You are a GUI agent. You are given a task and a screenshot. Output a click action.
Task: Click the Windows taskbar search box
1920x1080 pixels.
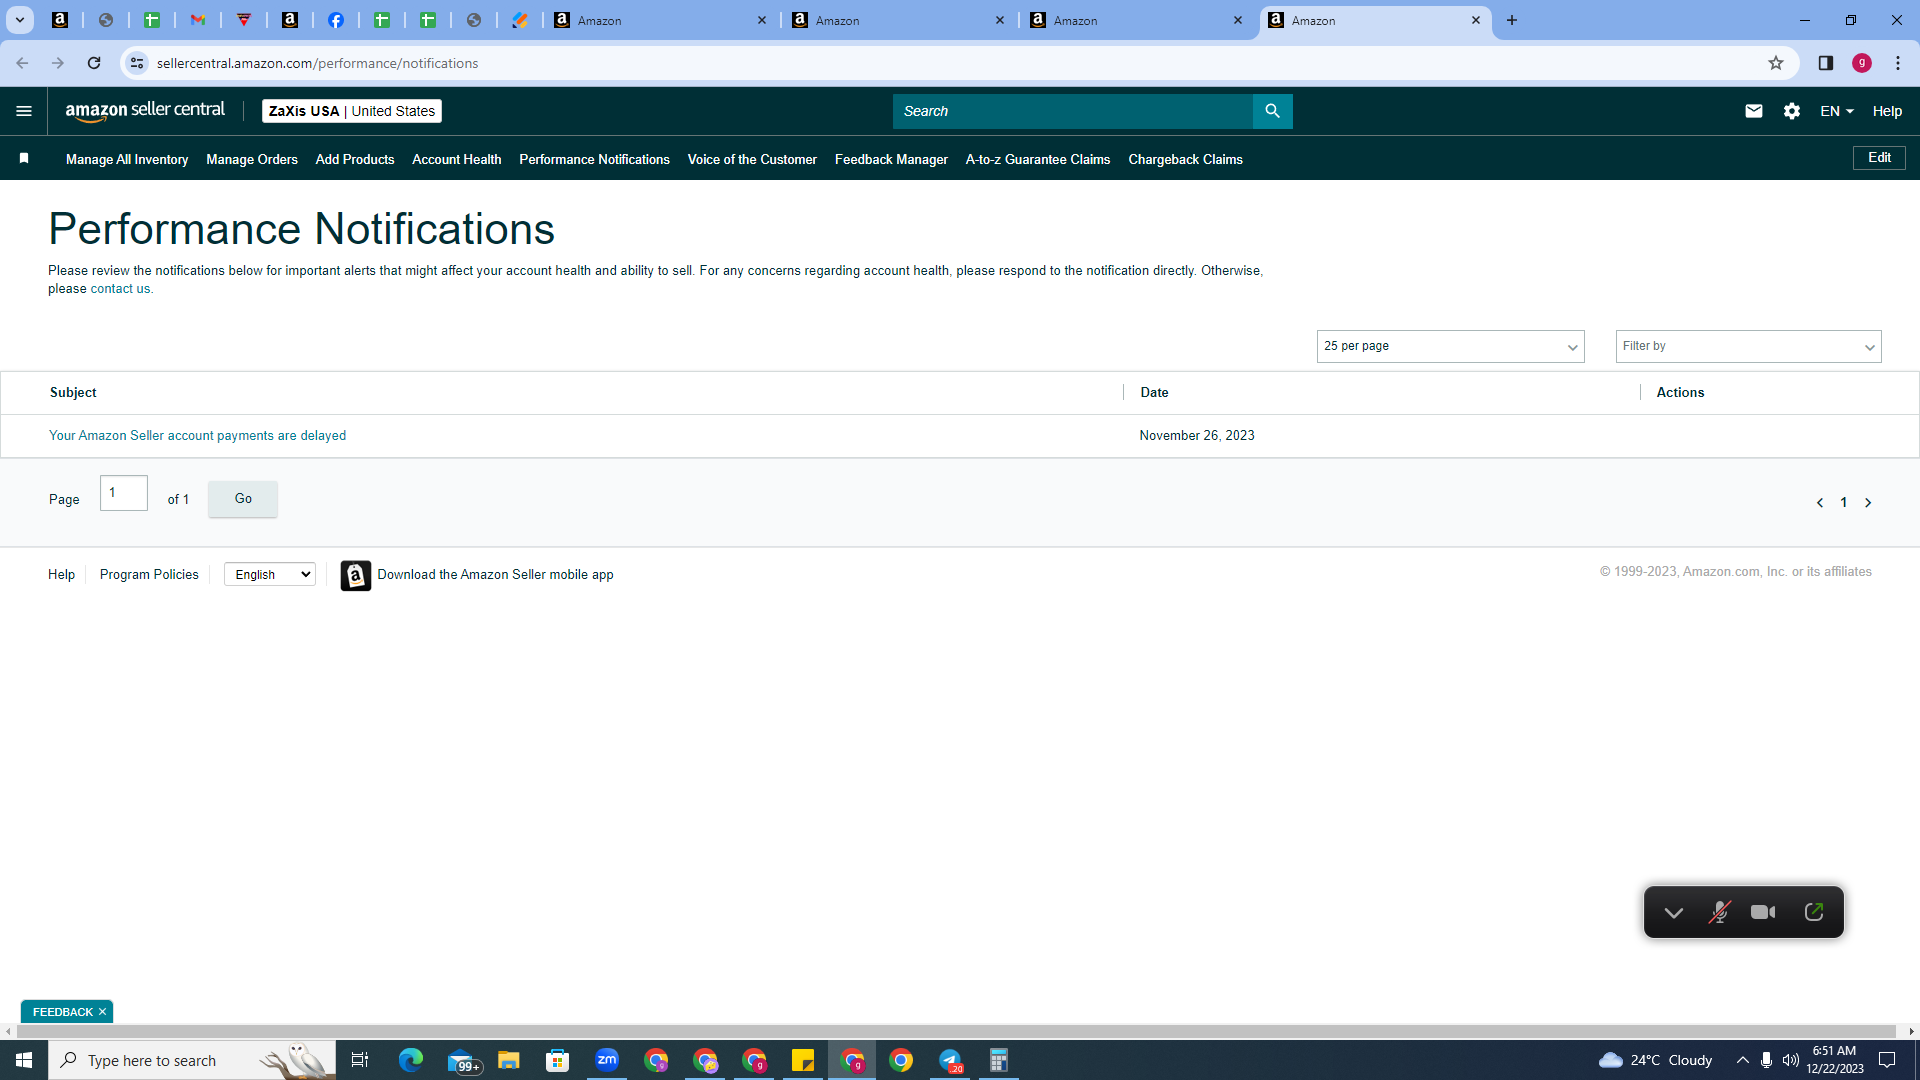coord(192,1060)
